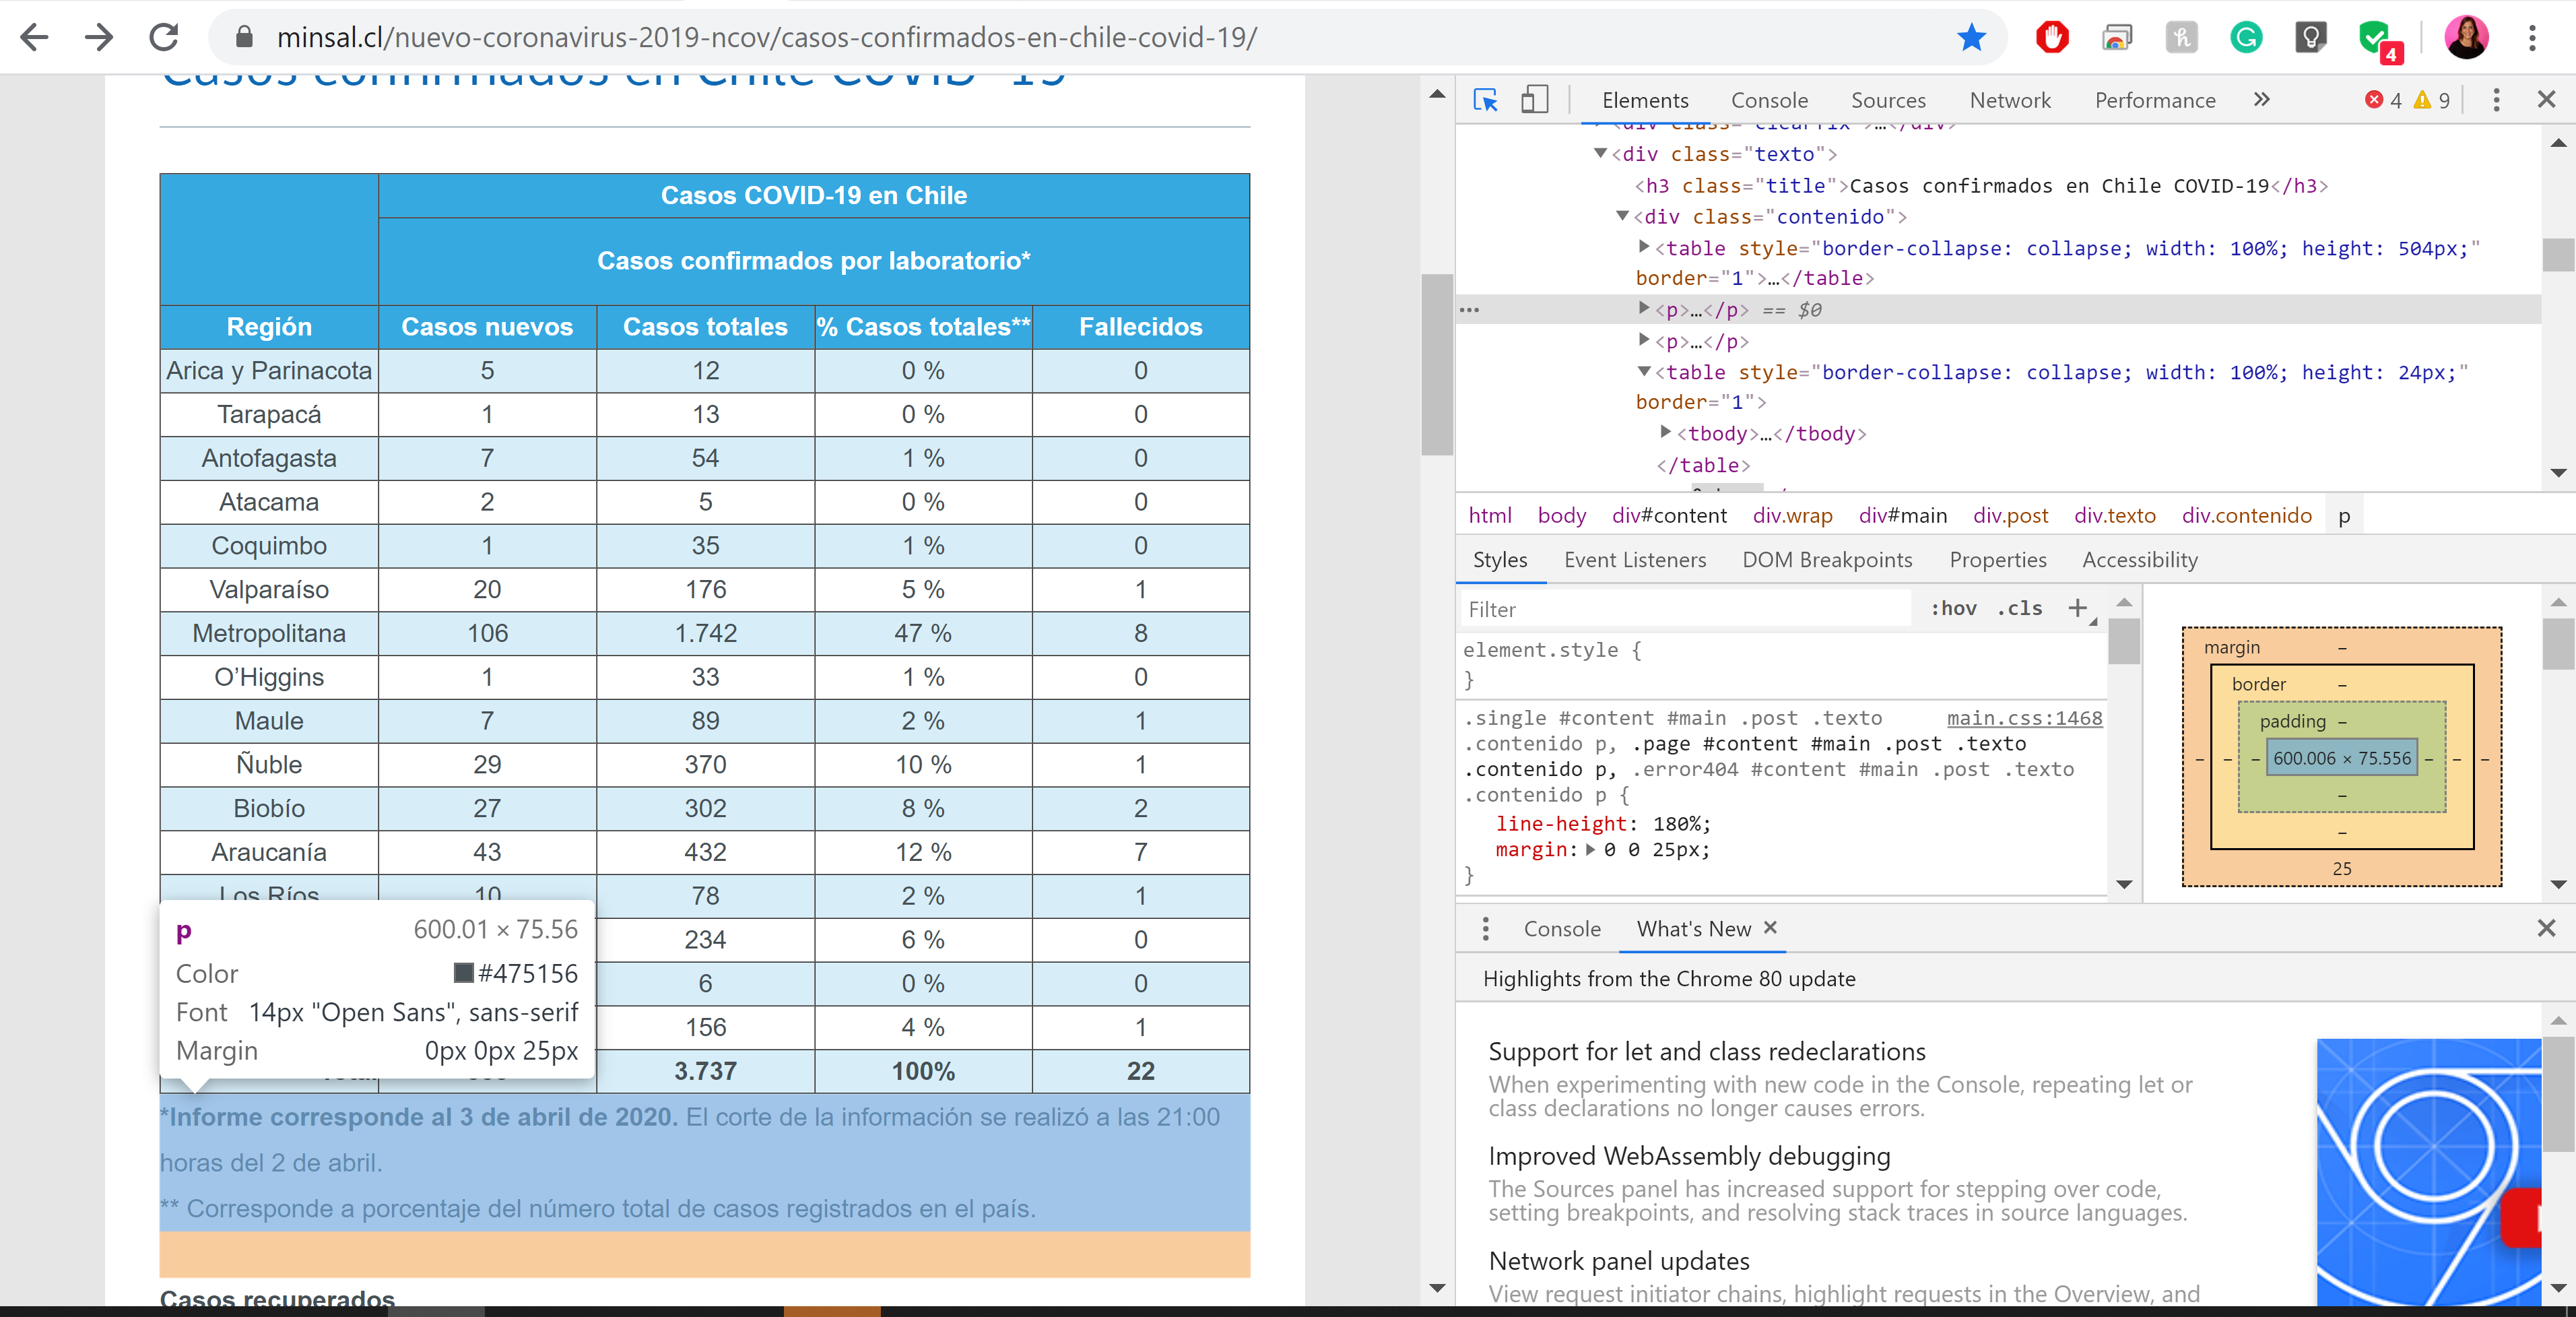This screenshot has width=2576, height=1317.
Task: Click the box model content size 600.006 × 75.556
Action: click(2341, 758)
